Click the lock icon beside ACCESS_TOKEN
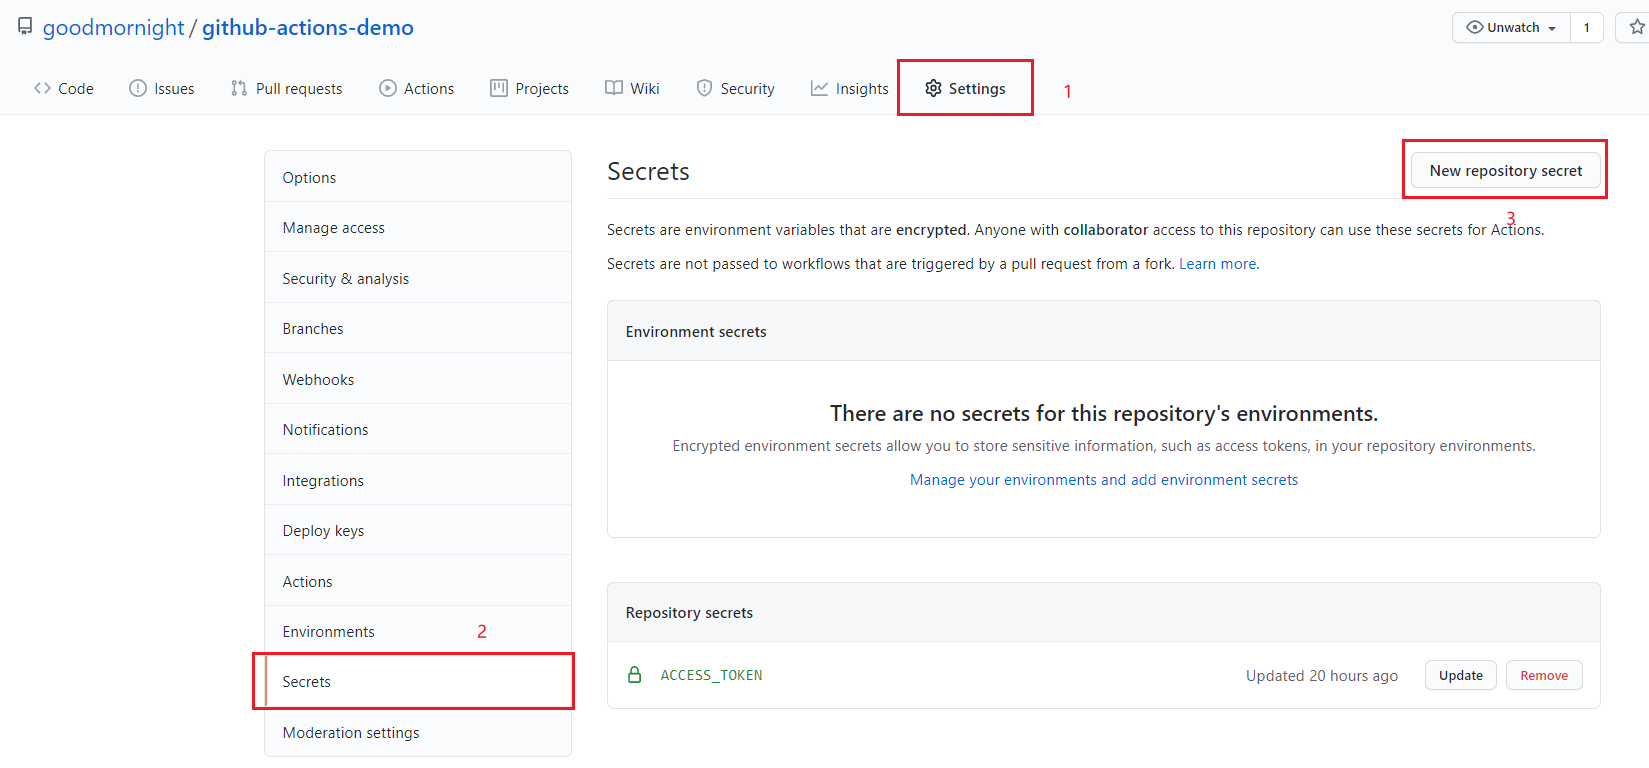The height and width of the screenshot is (768, 1649). point(634,675)
